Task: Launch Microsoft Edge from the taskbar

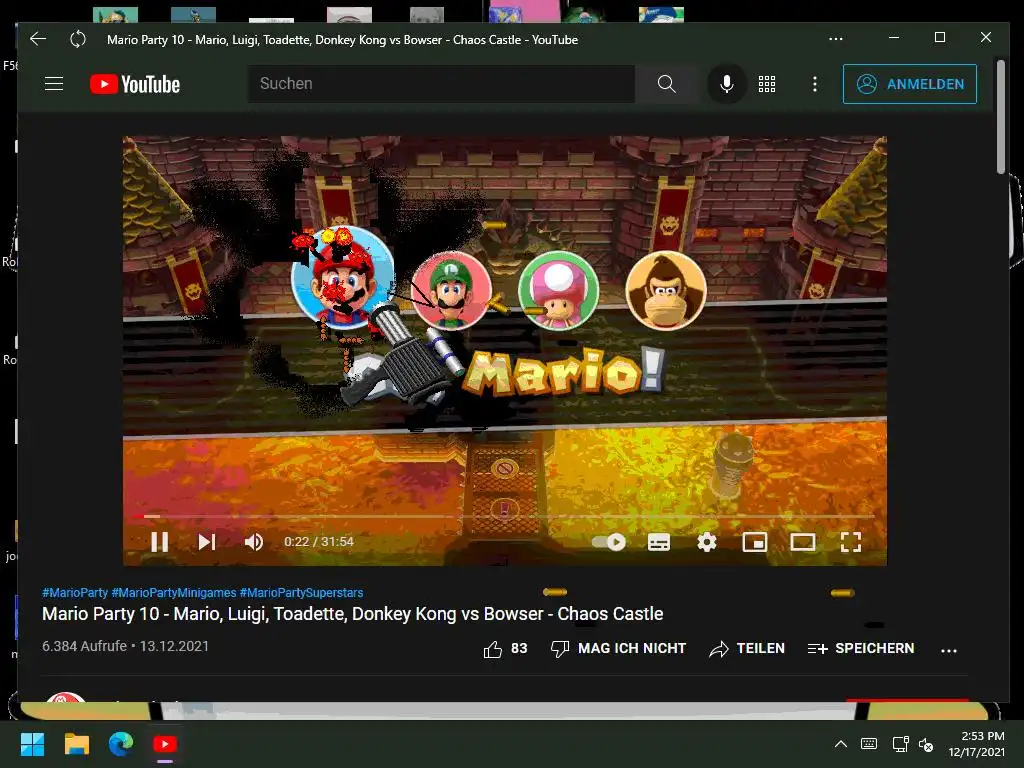Action: (x=121, y=744)
